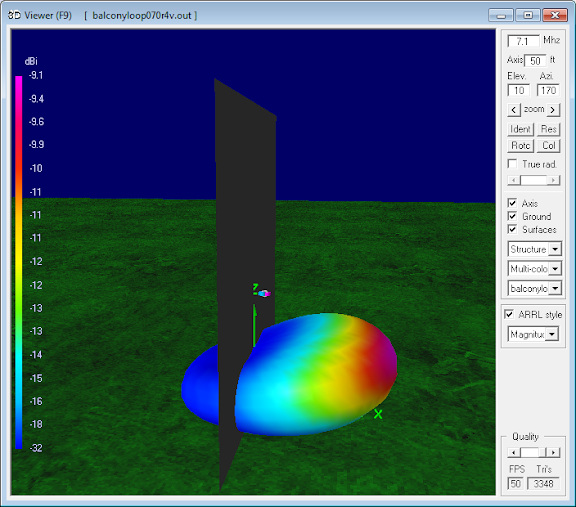
Task: Click the dBi scale label
Action: (31, 61)
